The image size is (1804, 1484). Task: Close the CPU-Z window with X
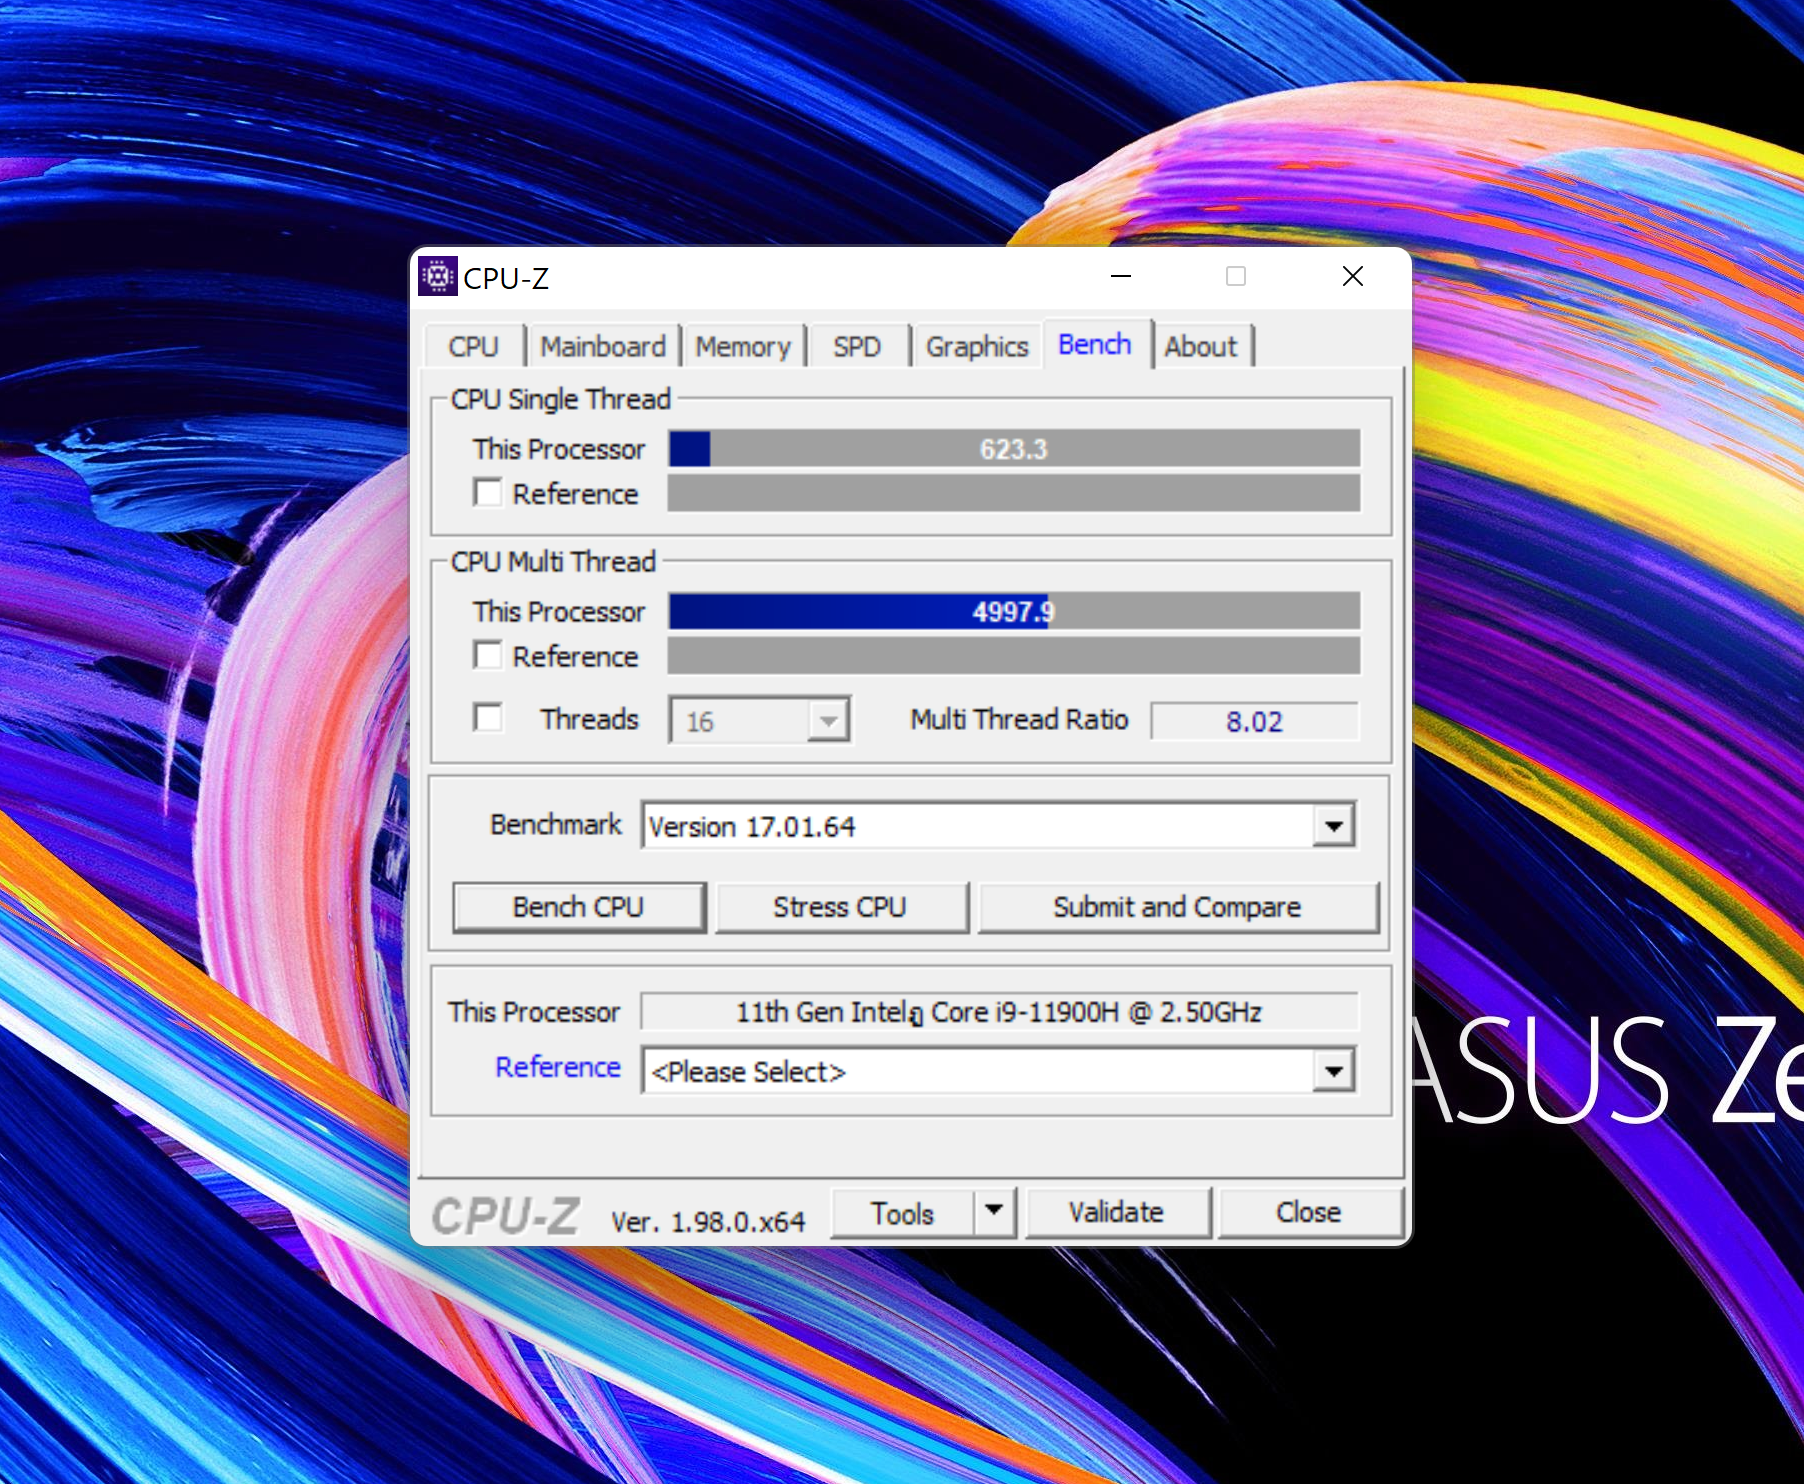pos(1353,276)
